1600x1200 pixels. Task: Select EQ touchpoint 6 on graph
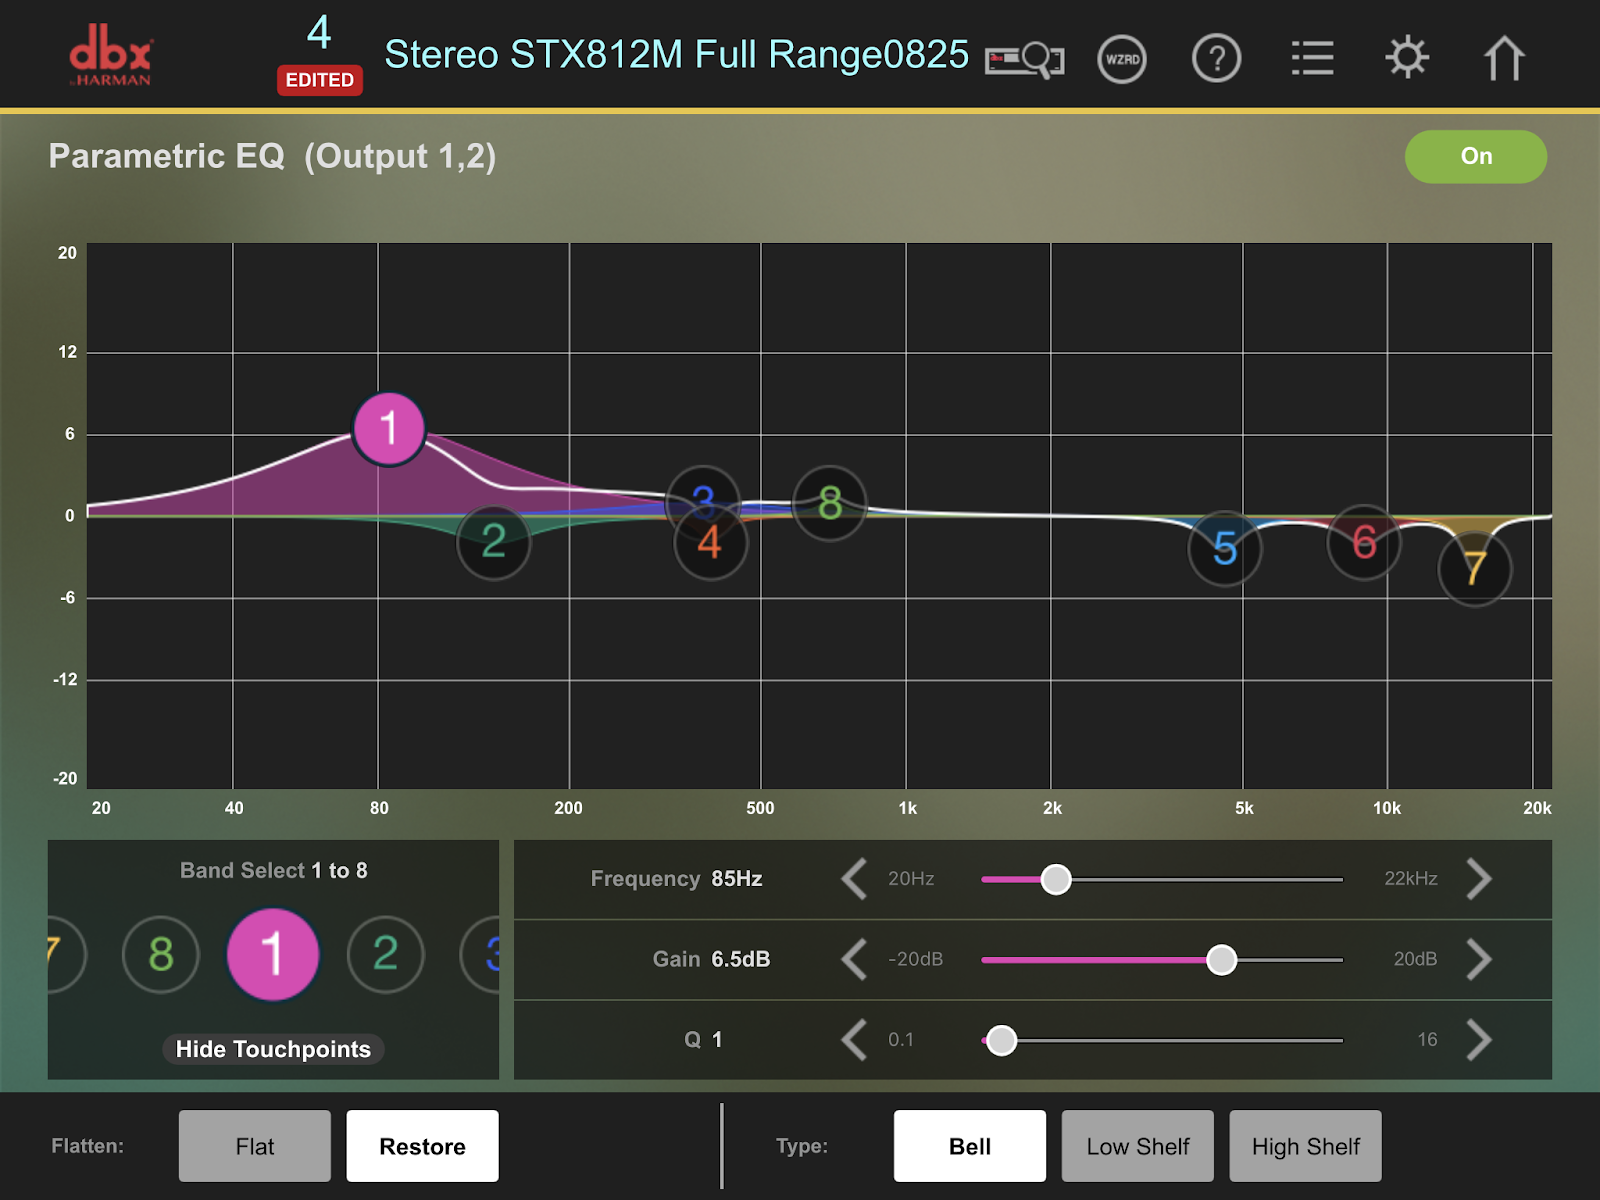click(1364, 543)
